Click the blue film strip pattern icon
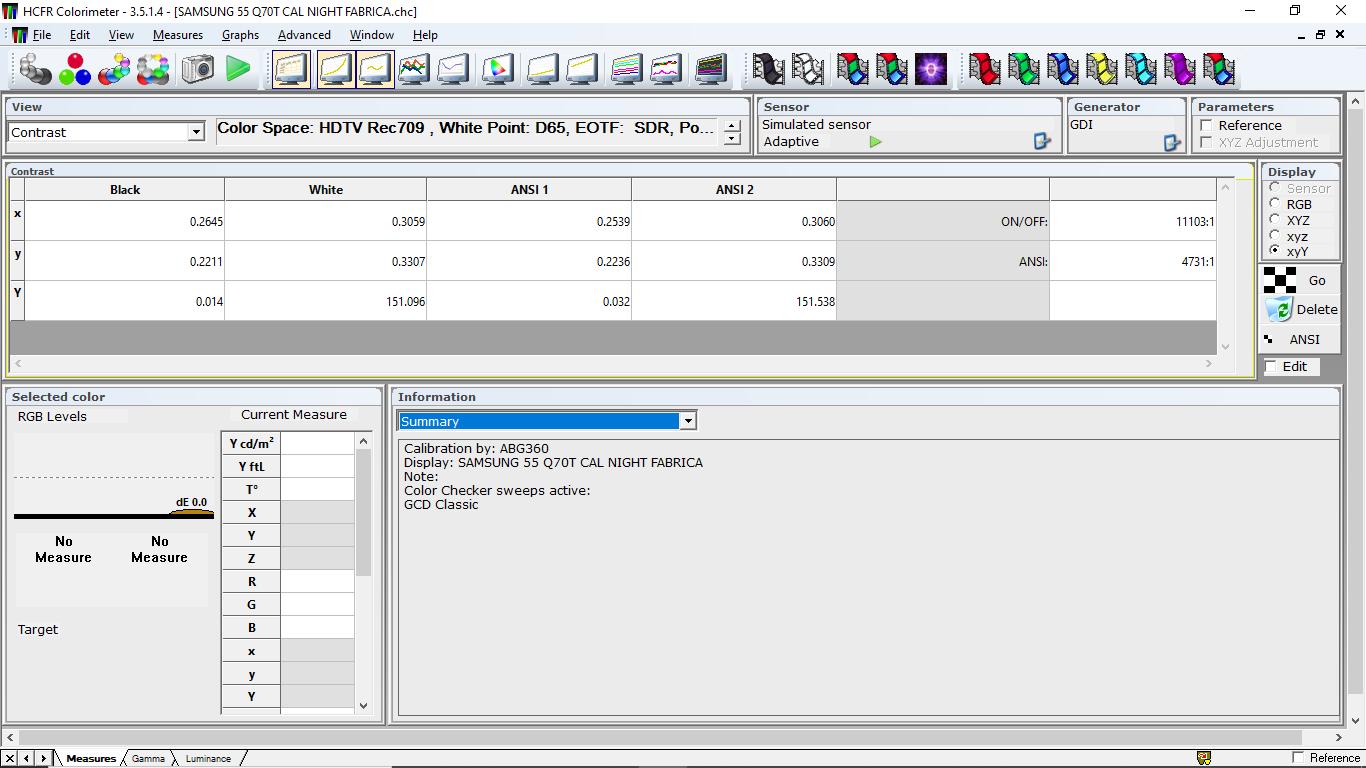The height and width of the screenshot is (768, 1366). click(x=1063, y=69)
